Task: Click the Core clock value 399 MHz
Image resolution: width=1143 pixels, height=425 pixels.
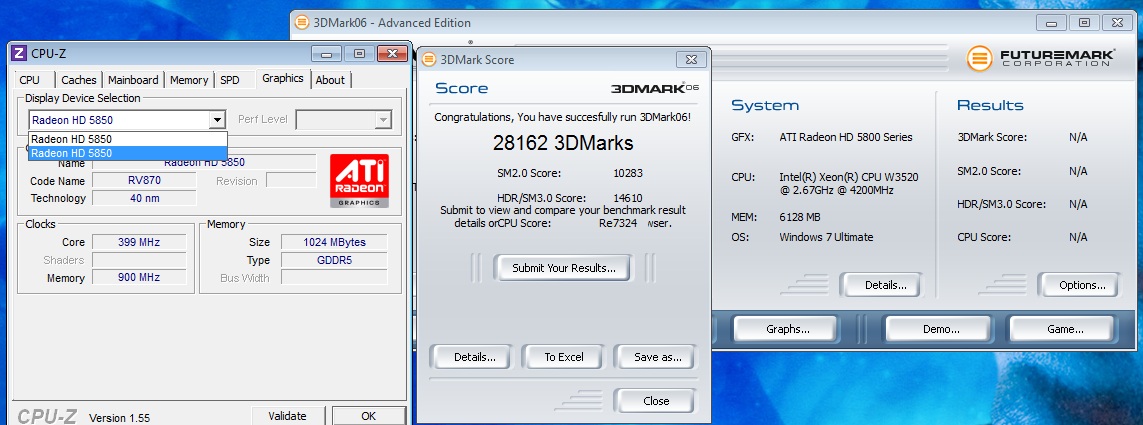Action: click(x=139, y=242)
